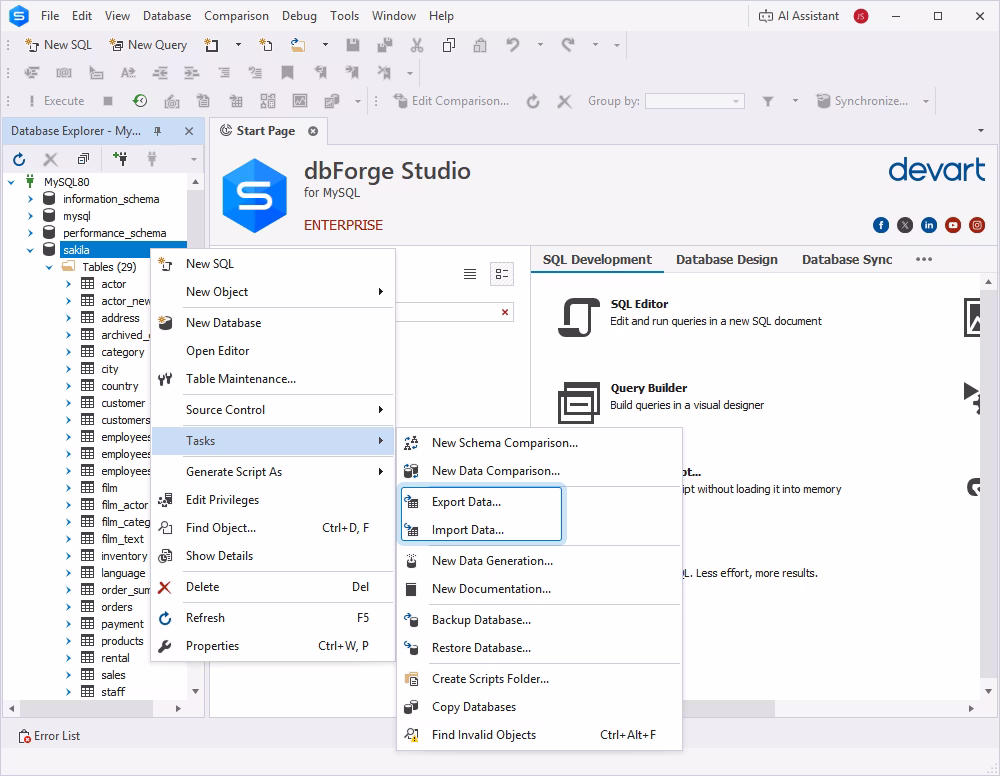The height and width of the screenshot is (776, 1000).
Task: Expand the information_schema database node
Action: [x=30, y=199]
